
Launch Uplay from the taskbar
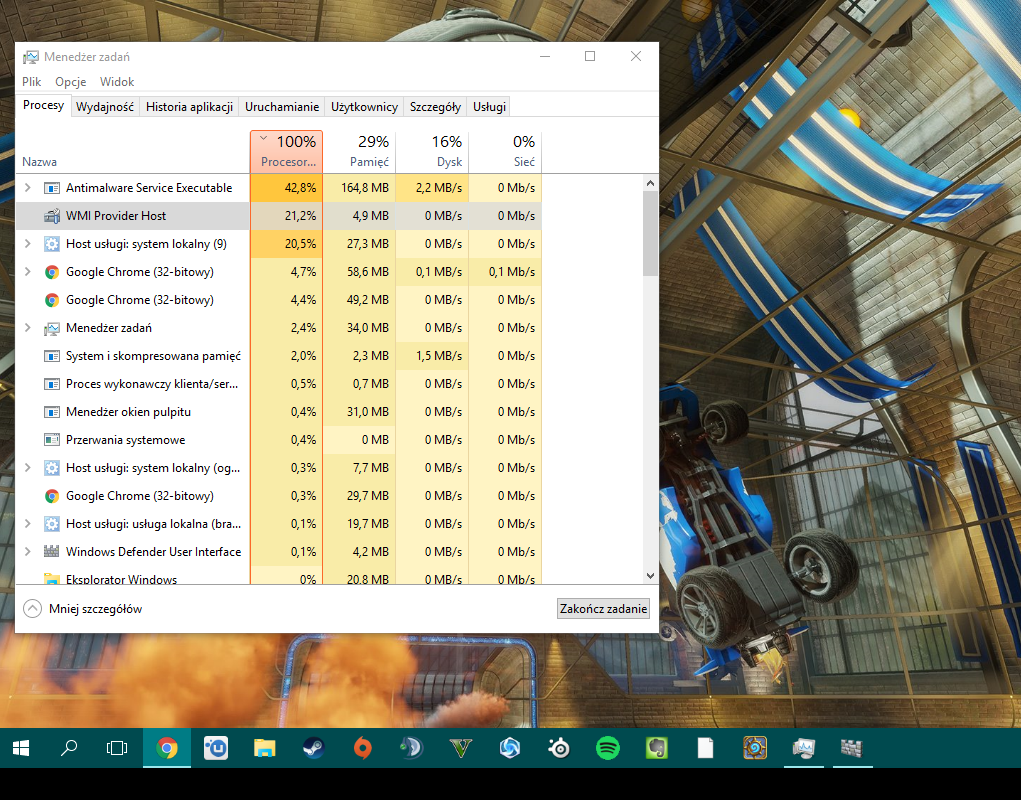click(x=216, y=748)
